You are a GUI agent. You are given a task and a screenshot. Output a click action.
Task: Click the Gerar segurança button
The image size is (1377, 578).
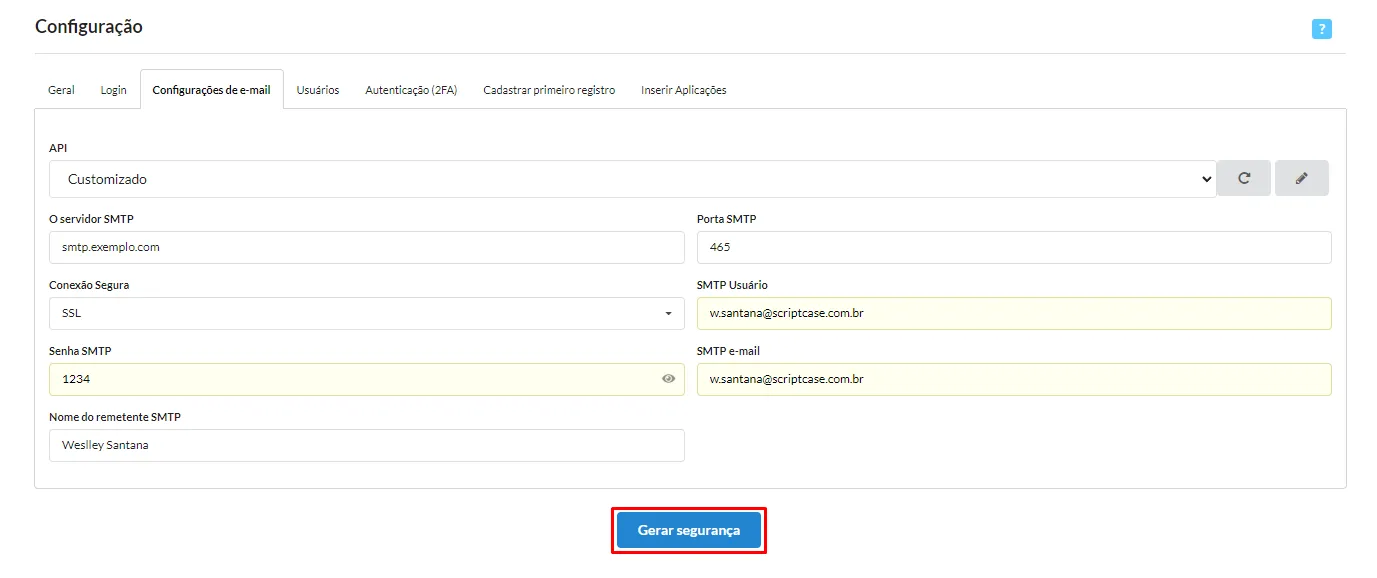[x=689, y=530]
